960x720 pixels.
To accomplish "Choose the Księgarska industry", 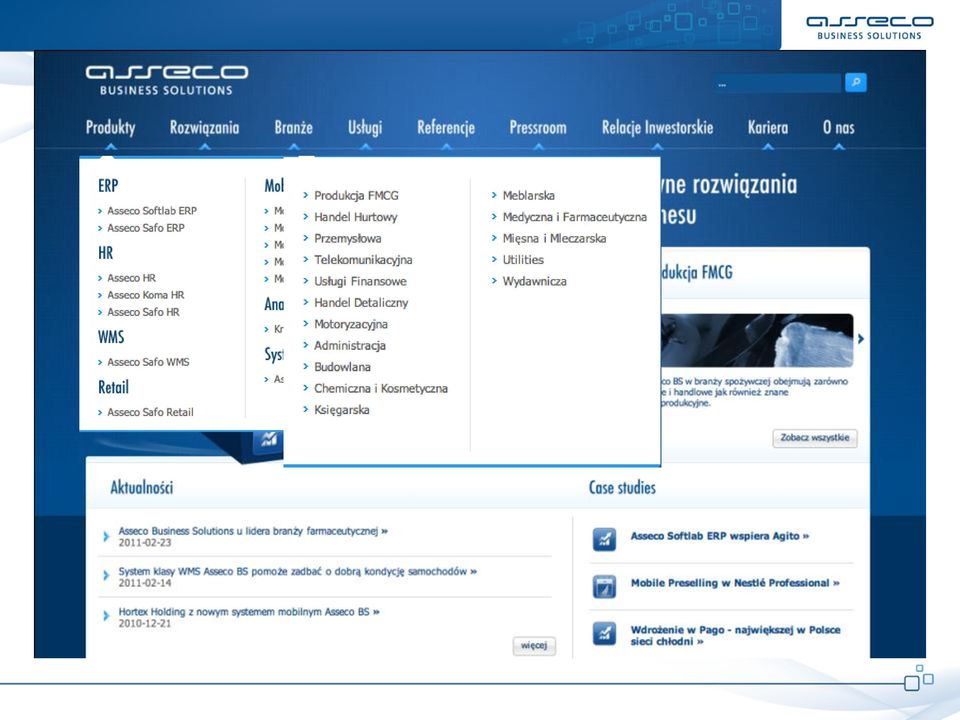I will (342, 410).
